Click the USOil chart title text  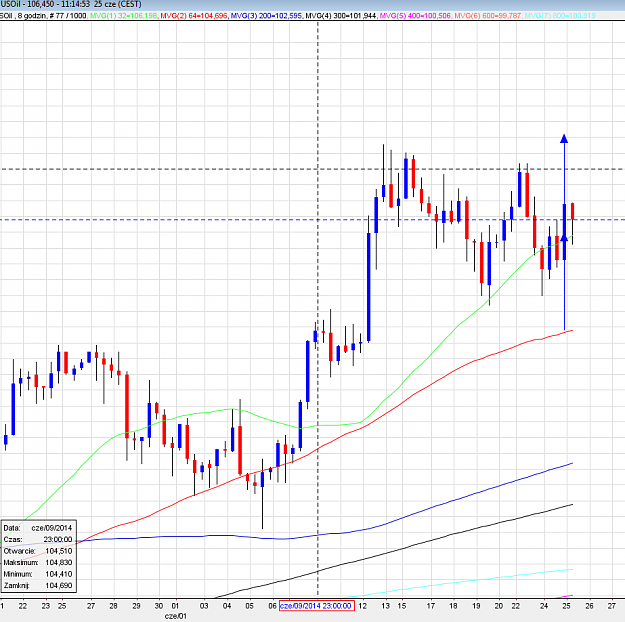(x=71, y=4)
